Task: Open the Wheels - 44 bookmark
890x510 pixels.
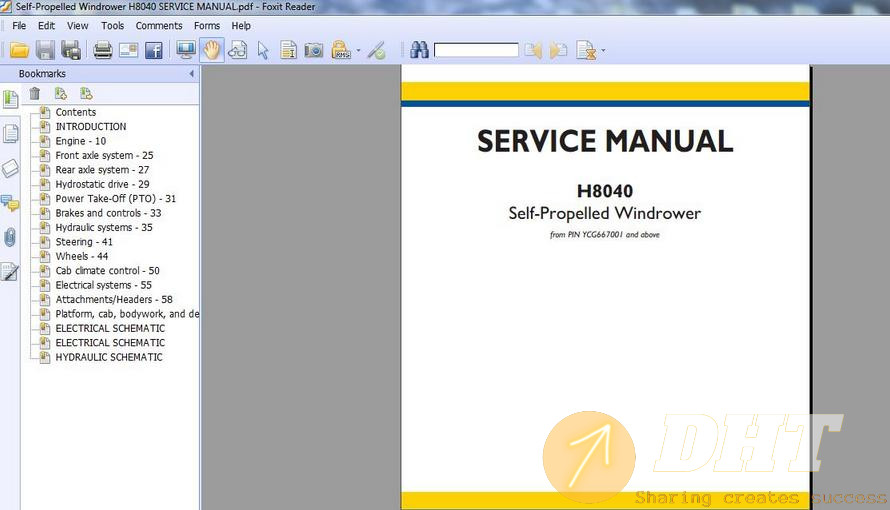Action: (82, 256)
